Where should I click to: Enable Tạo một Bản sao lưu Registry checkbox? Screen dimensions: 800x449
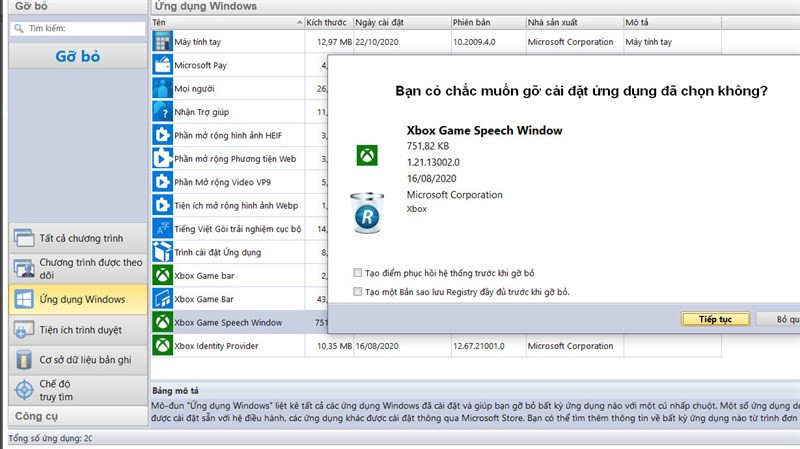coord(358,292)
